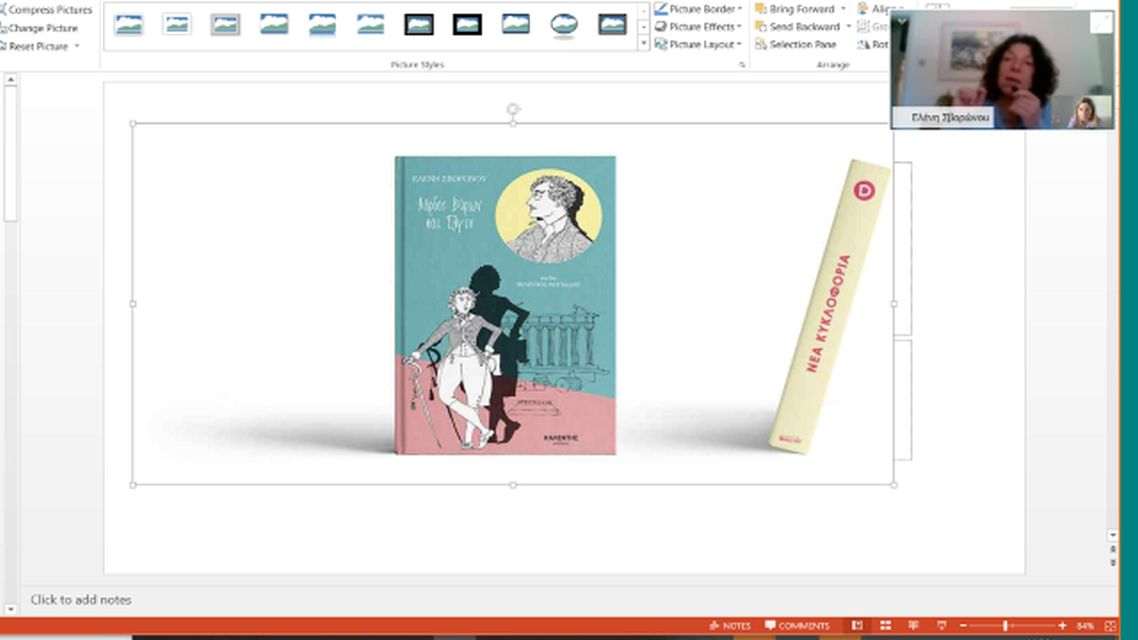Click to add notes field
This screenshot has width=1138, height=640.
point(81,599)
